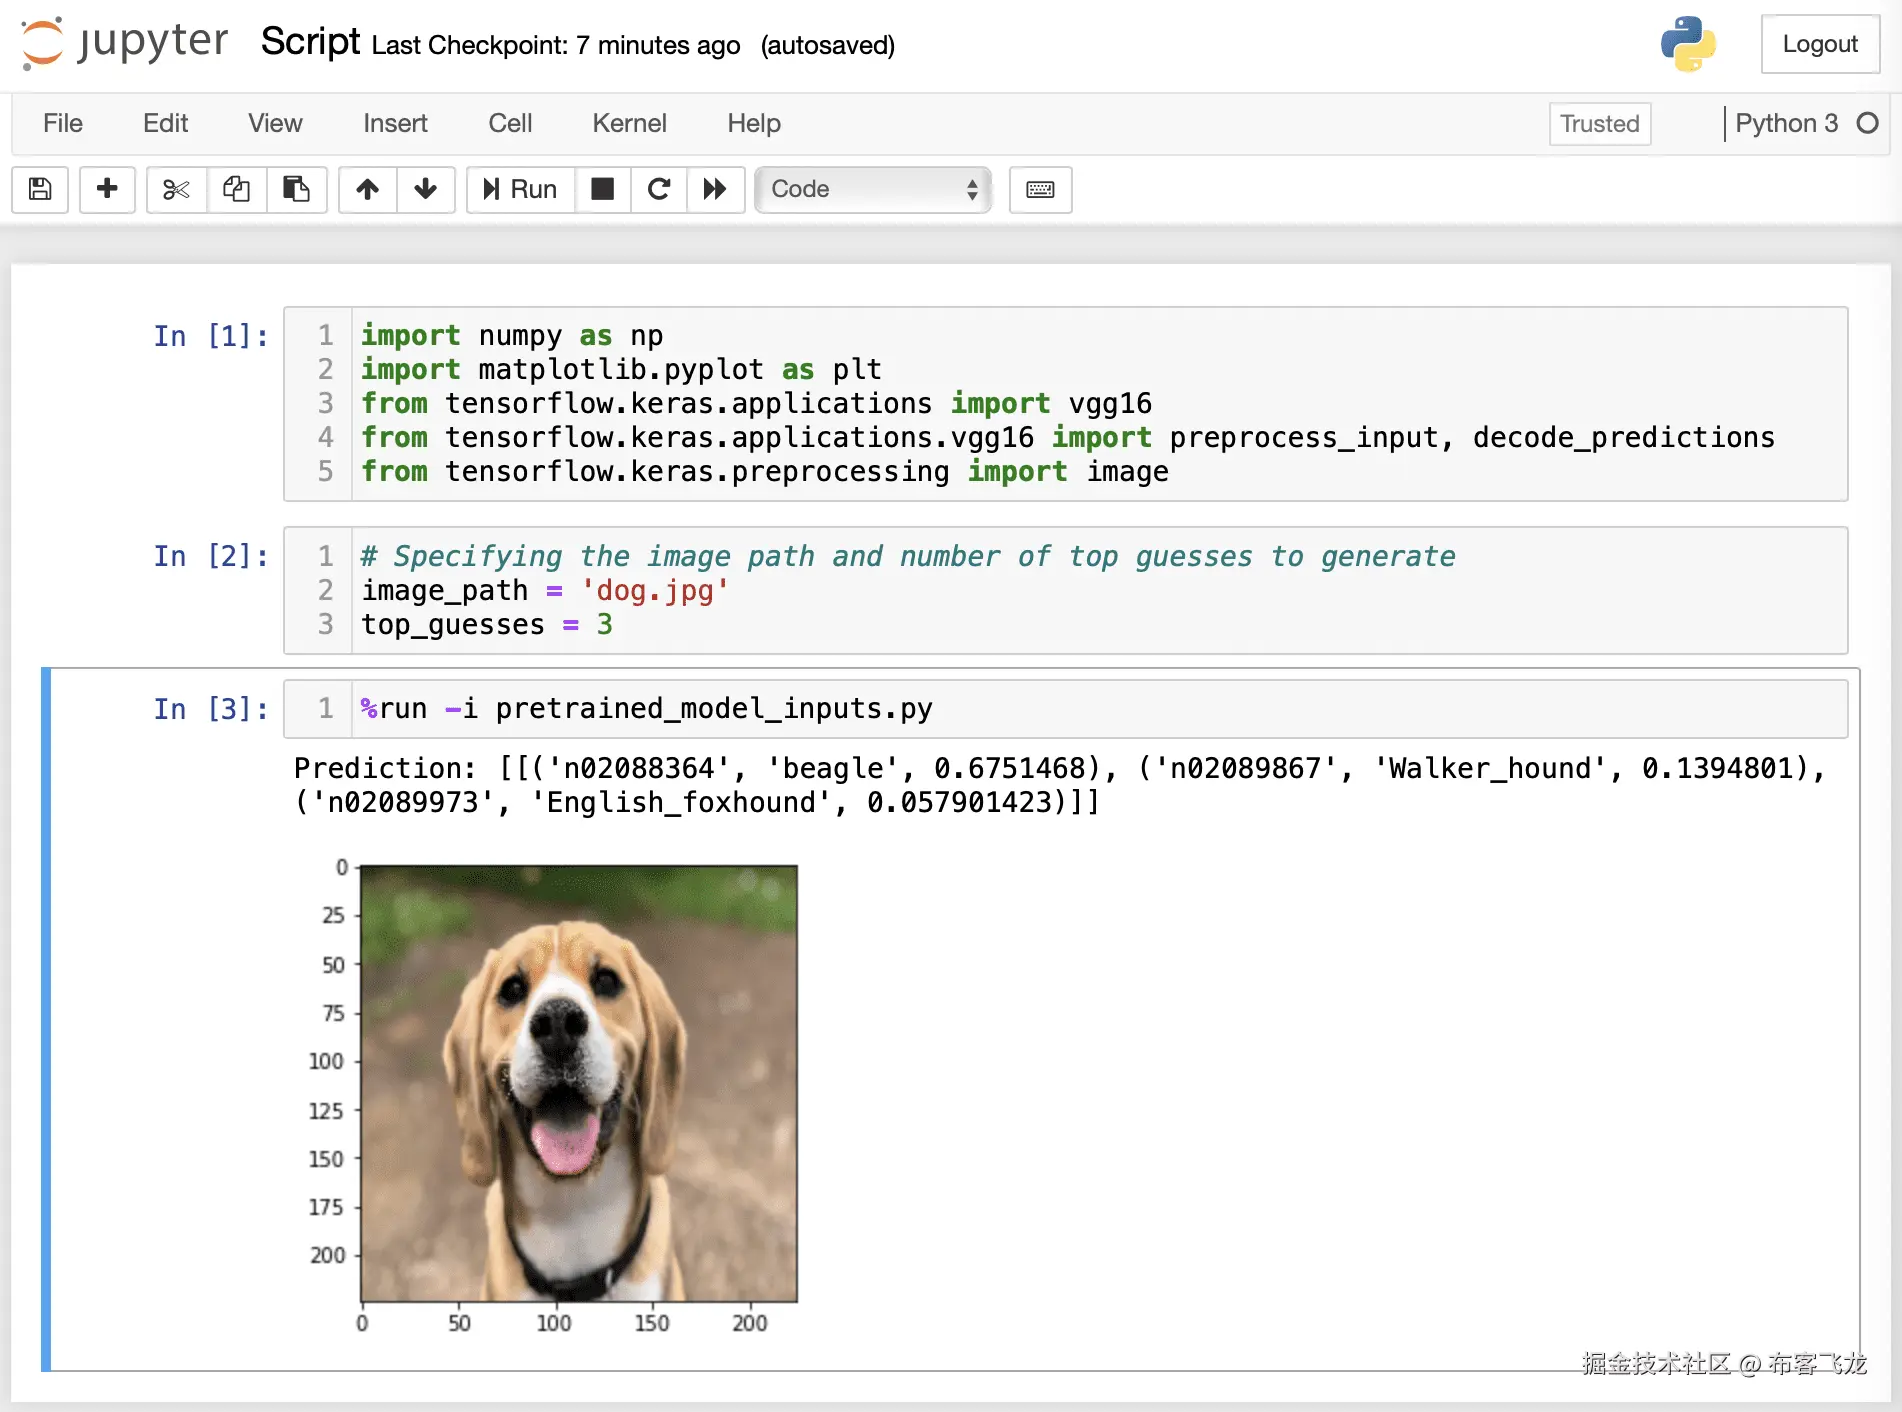1902x1412 pixels.
Task: Move selected cell down arrow
Action: [426, 189]
